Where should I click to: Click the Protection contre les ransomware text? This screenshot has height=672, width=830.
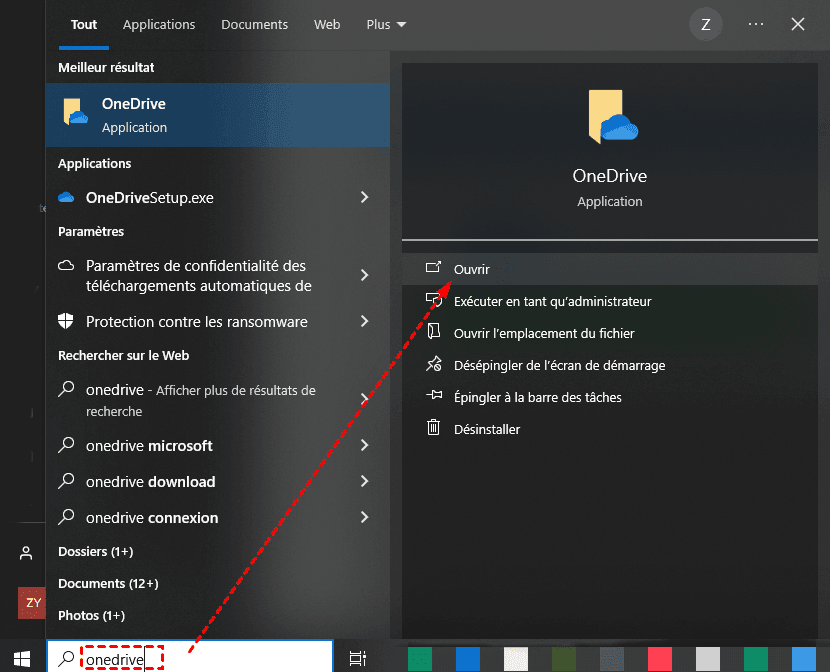pyautogui.click(x=196, y=322)
